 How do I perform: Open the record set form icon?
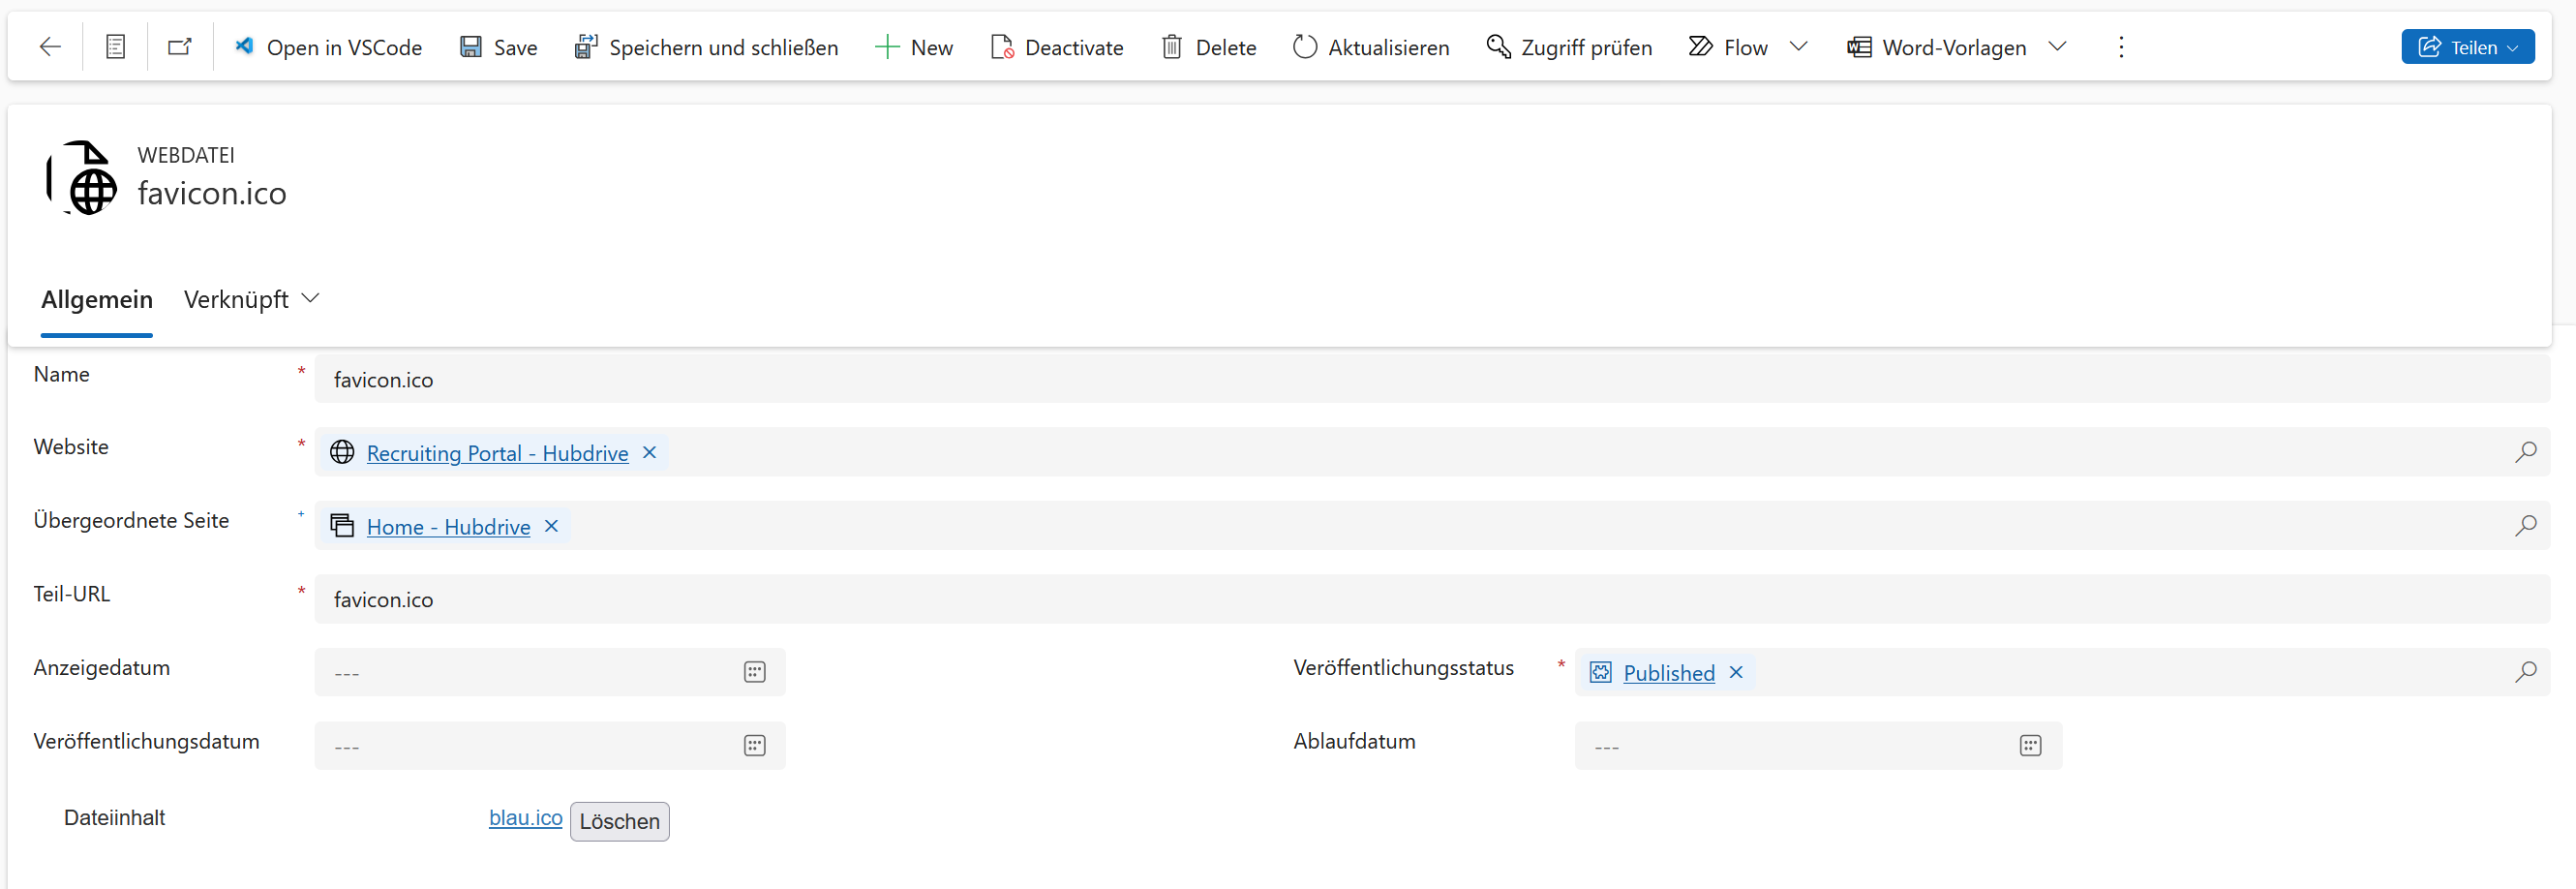(116, 47)
